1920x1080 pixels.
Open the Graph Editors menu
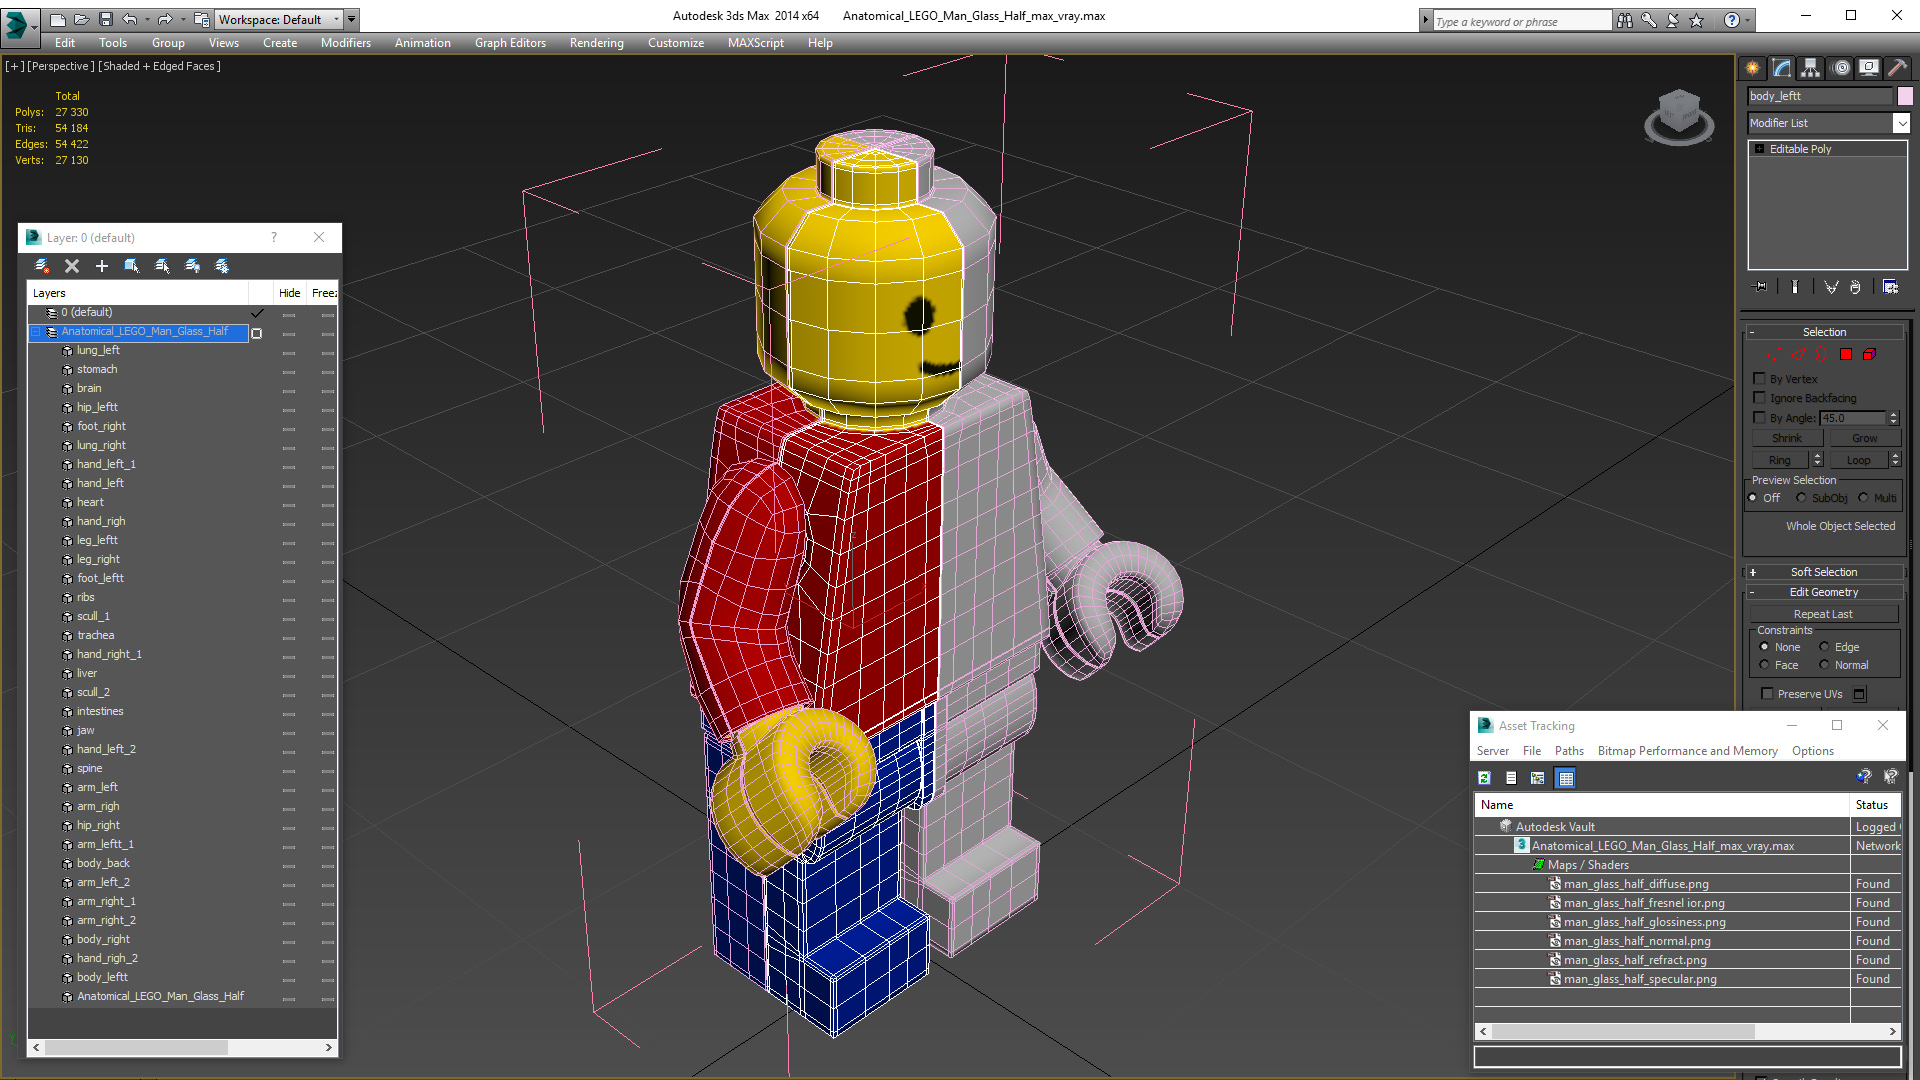pyautogui.click(x=510, y=43)
